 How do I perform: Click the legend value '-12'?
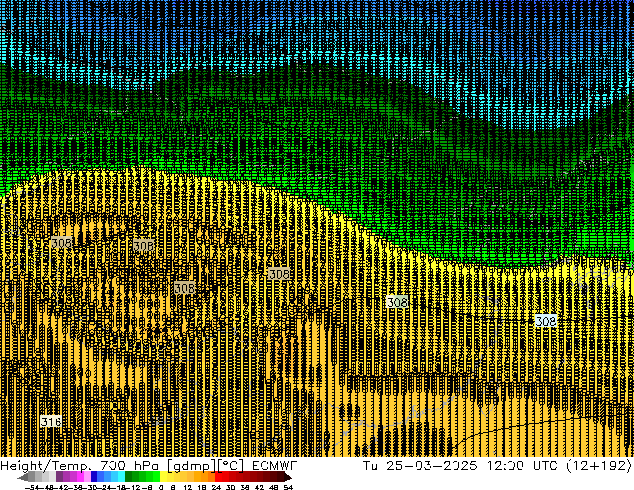coord(133,488)
